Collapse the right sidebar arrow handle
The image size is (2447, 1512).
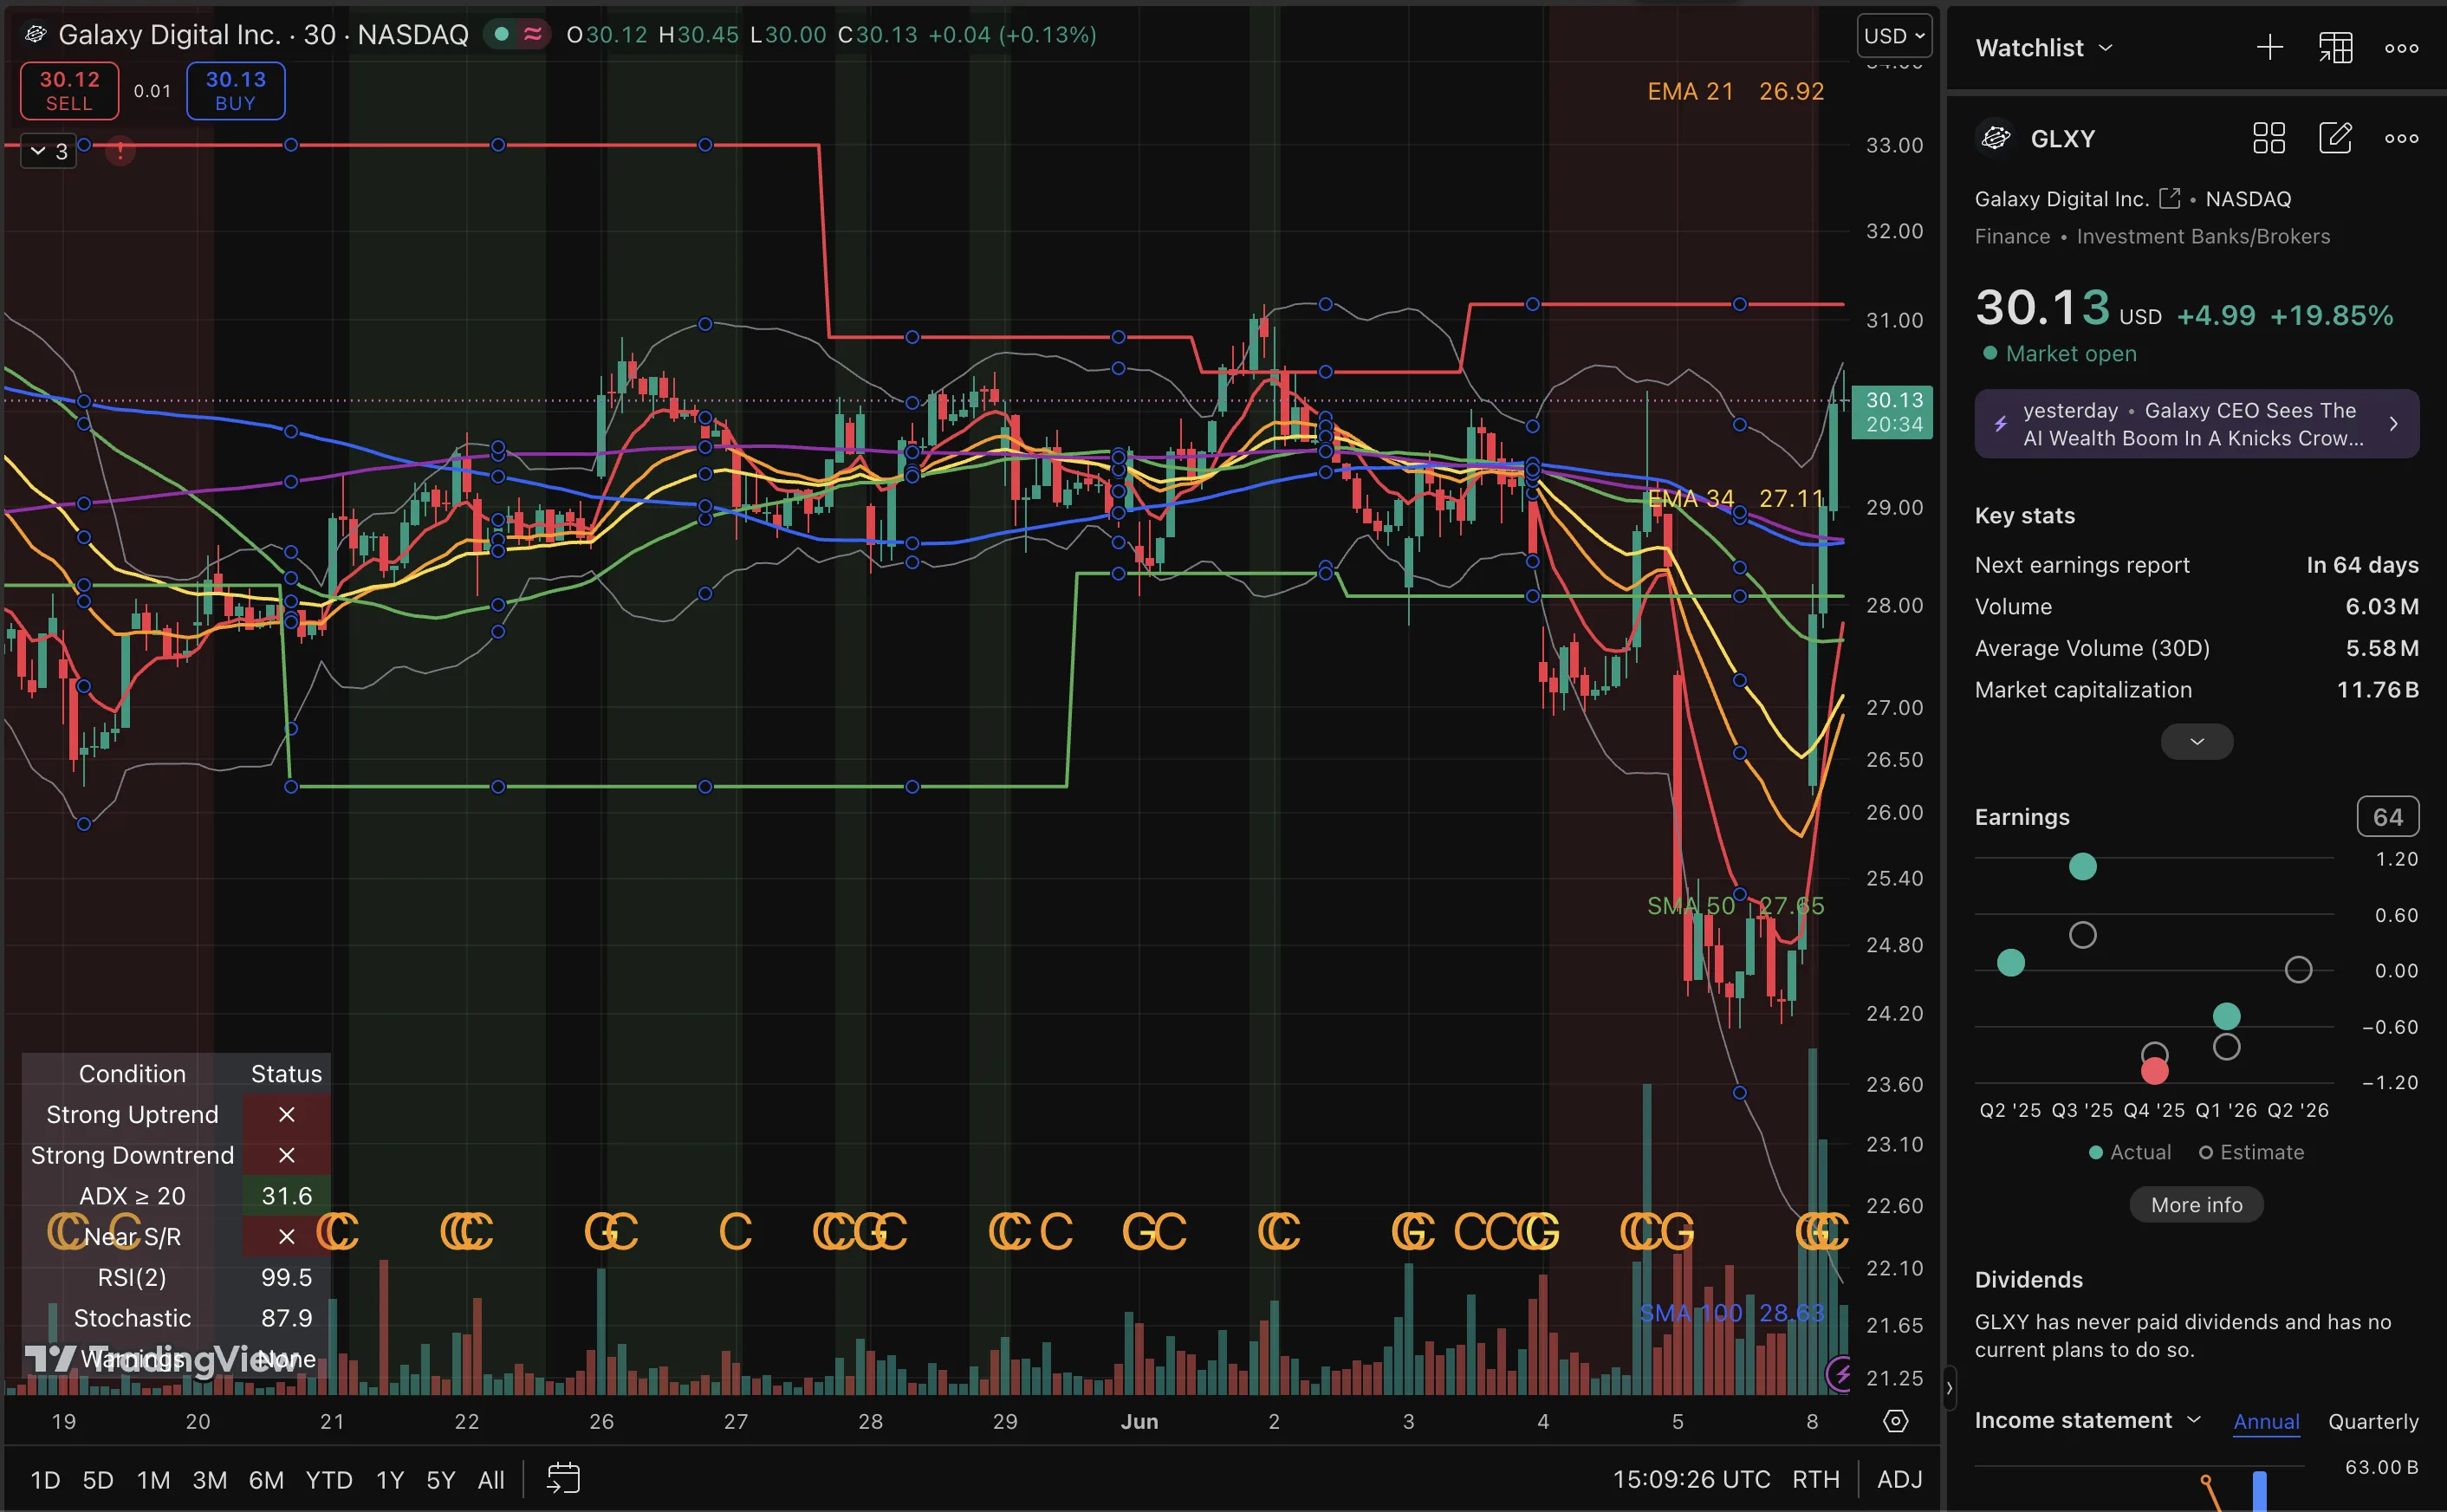(1949, 1387)
